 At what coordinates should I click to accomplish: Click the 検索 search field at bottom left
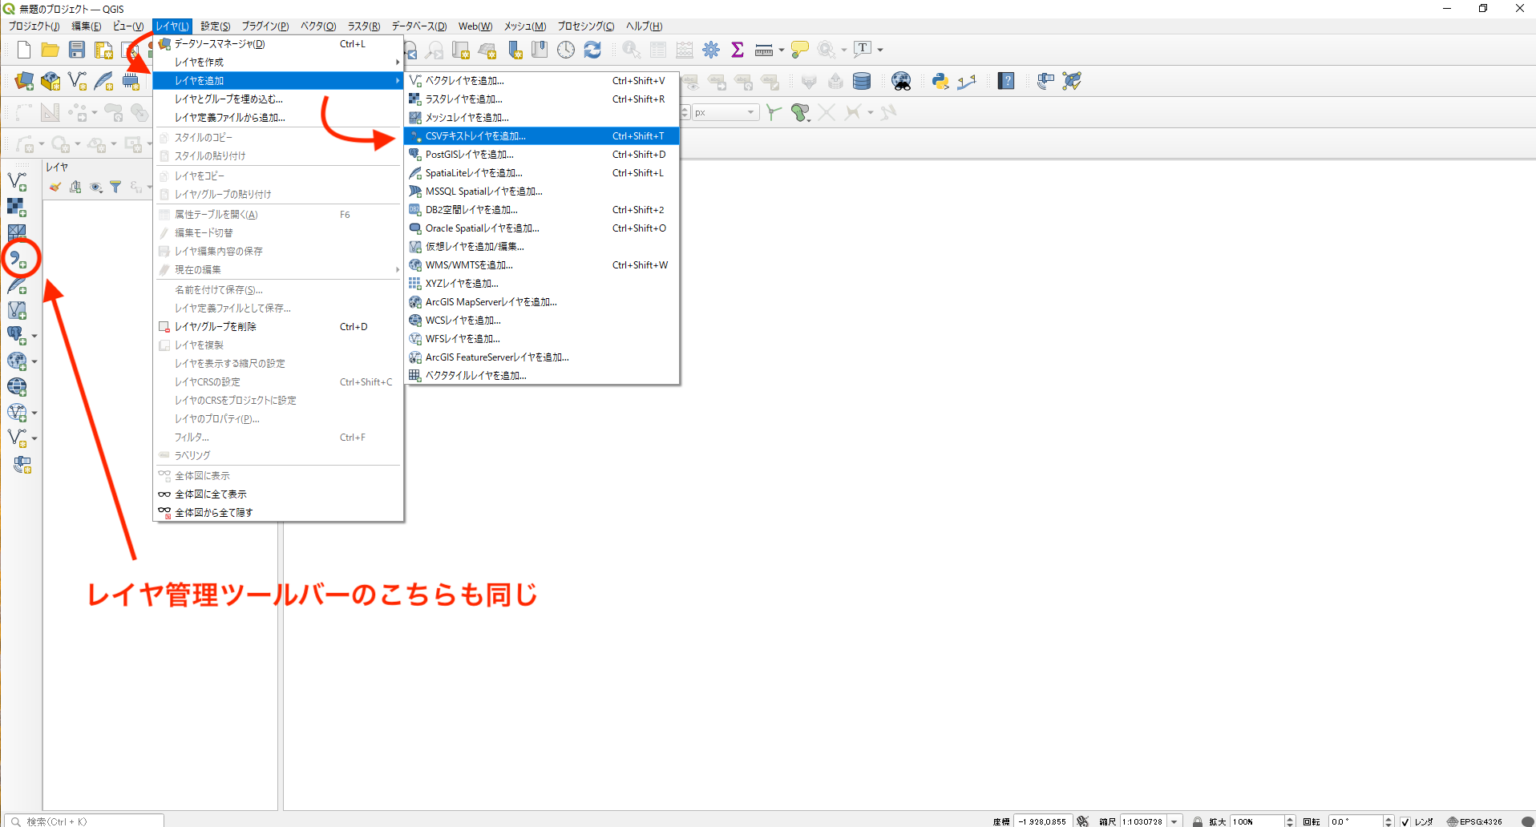click(85, 820)
